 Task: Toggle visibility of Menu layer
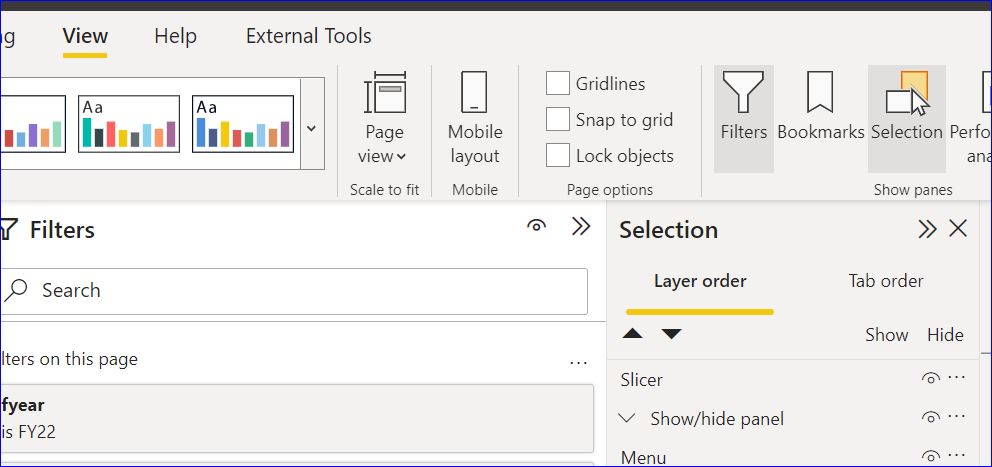point(930,456)
